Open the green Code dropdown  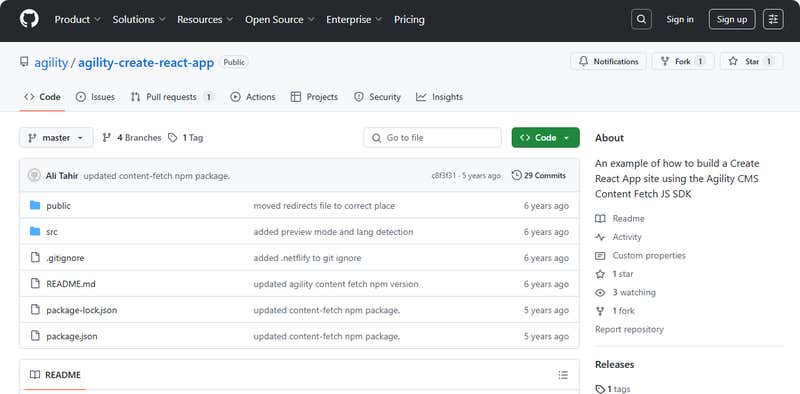point(545,137)
